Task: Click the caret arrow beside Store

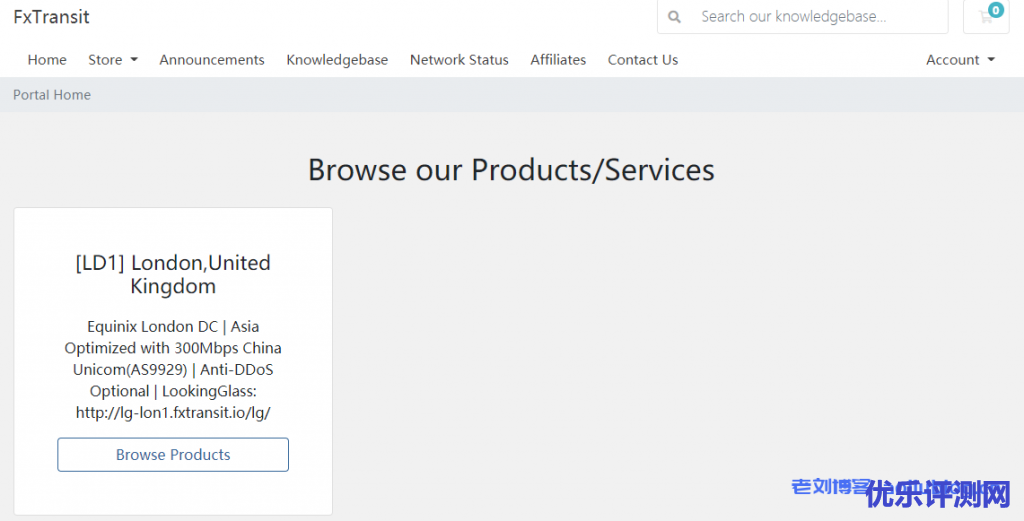Action: click(134, 60)
